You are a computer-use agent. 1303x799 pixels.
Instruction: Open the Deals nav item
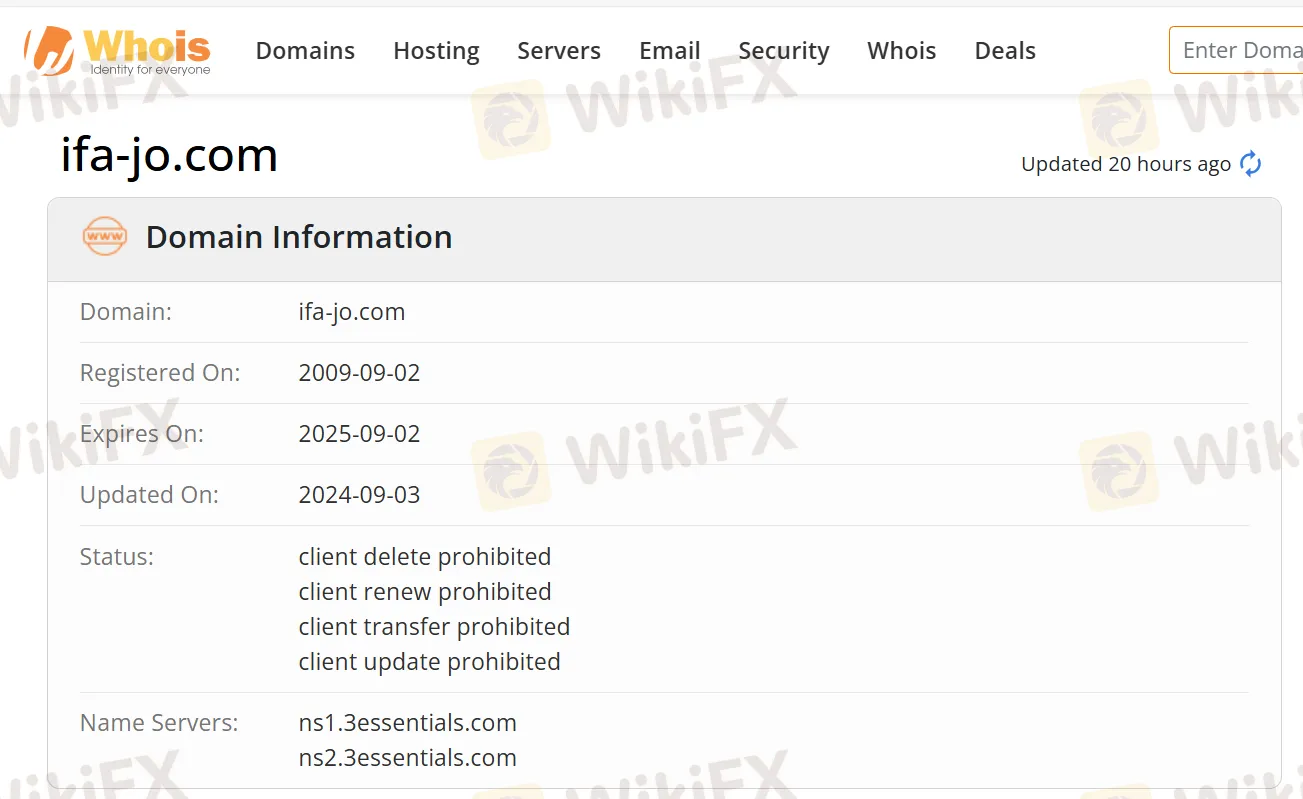point(1005,51)
